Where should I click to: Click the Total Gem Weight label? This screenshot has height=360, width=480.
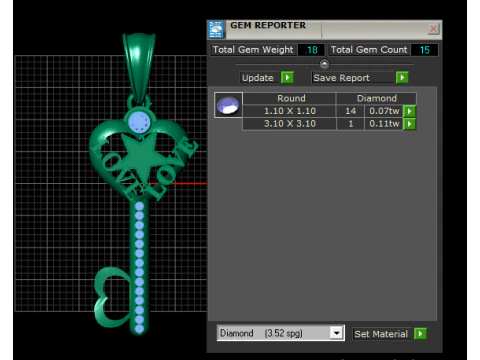[253, 50]
